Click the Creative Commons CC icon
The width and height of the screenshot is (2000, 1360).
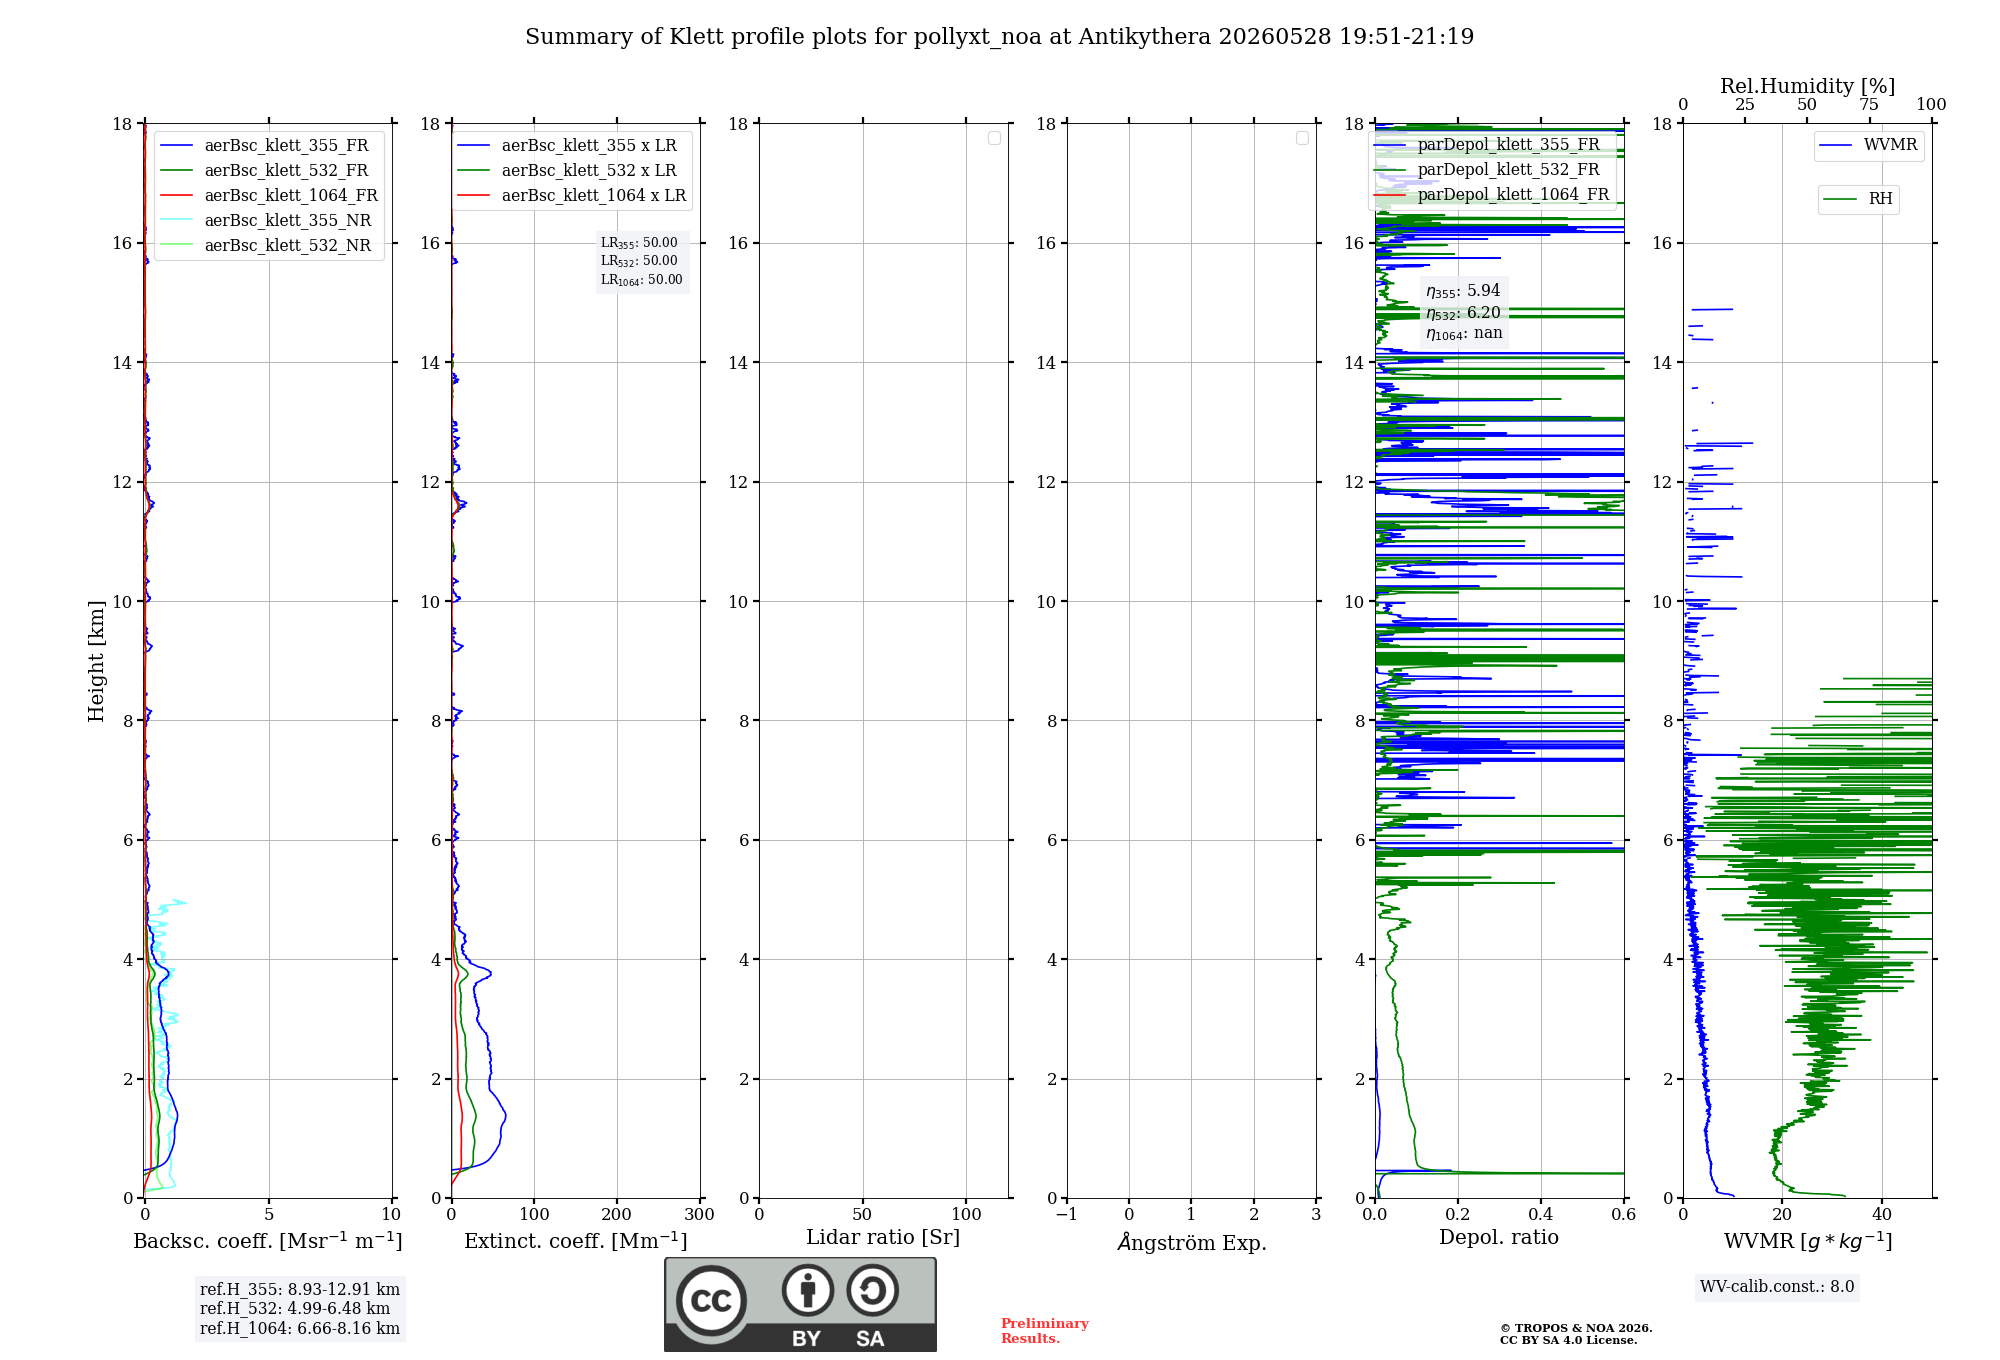click(711, 1300)
